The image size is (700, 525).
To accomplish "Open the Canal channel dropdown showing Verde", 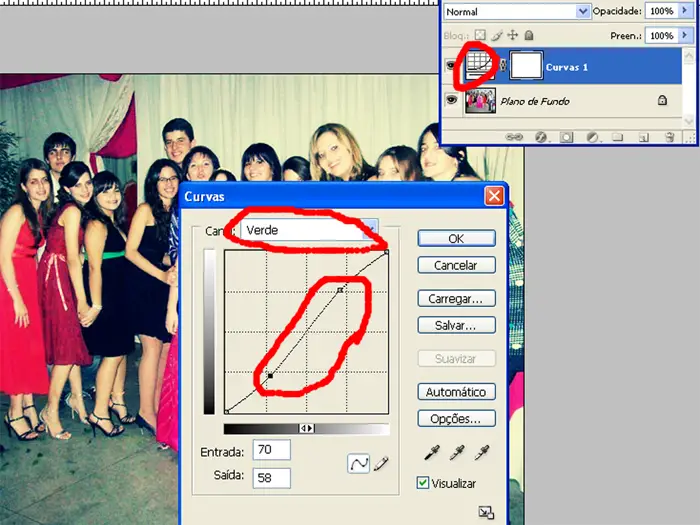I will coord(309,230).
